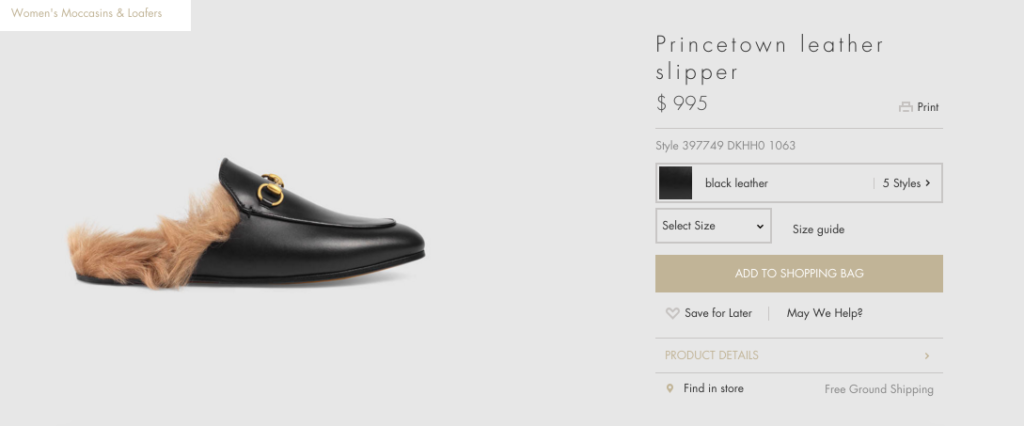This screenshot has height=426, width=1024.
Task: Click the black leather style label
Action: coord(736,184)
